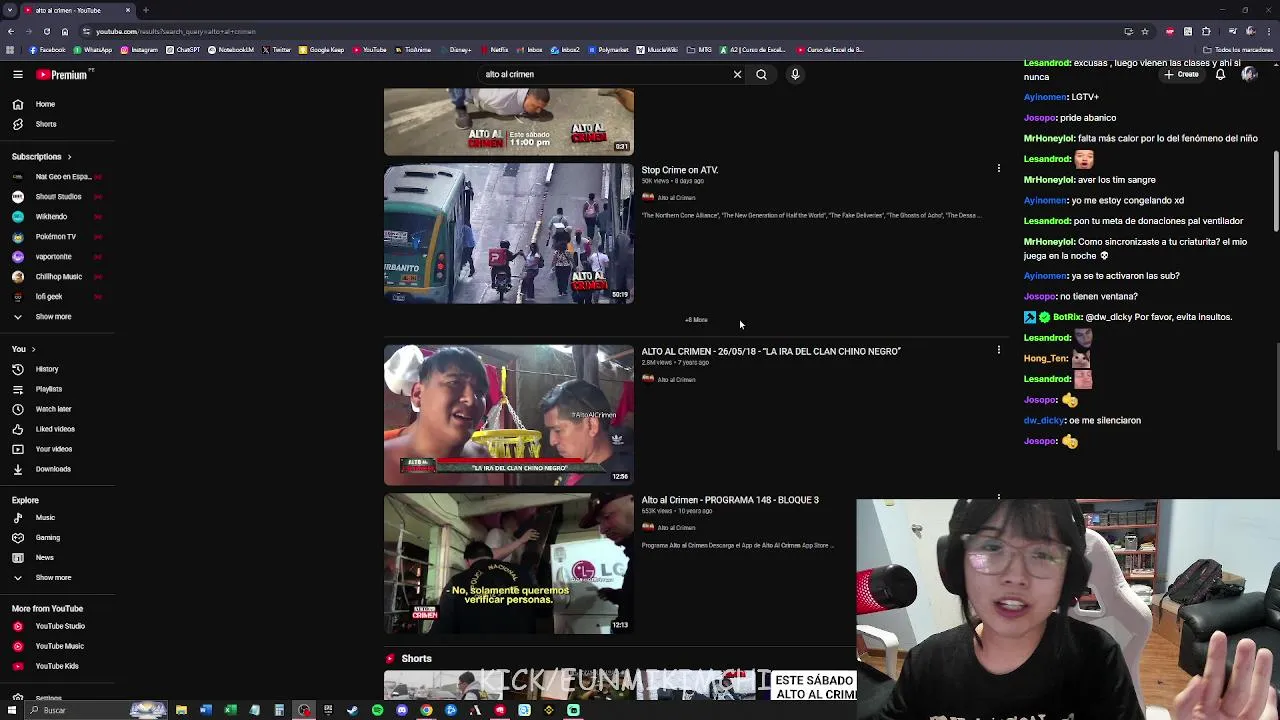
Task: Open the notifications bell
Action: tap(1220, 74)
